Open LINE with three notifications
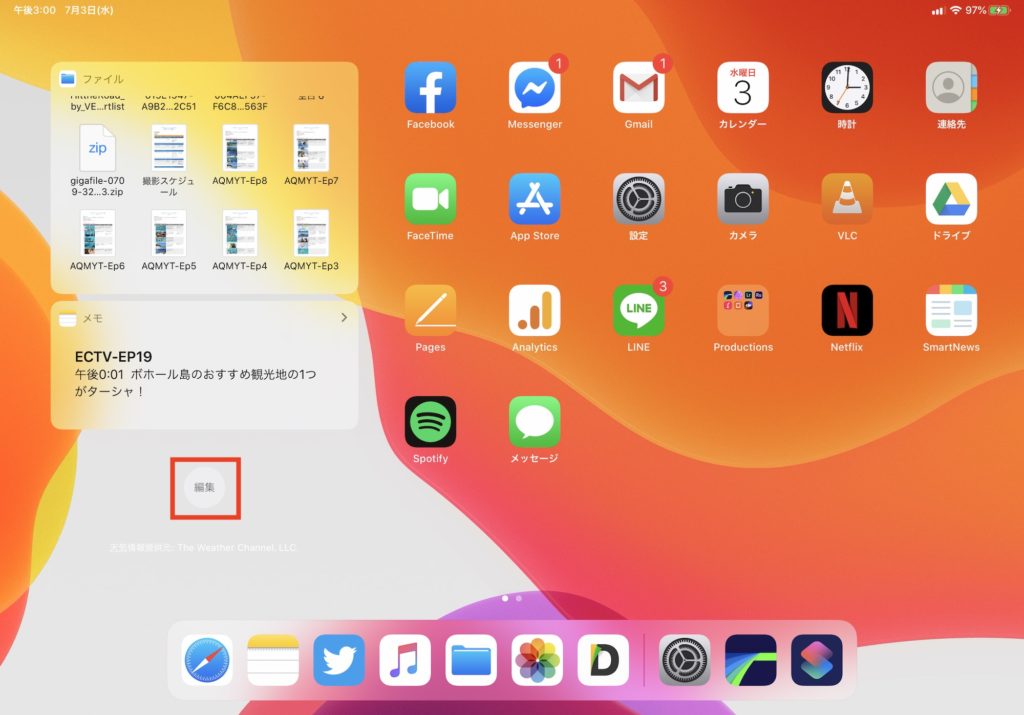Screen dimensions: 1024x715 [638, 311]
